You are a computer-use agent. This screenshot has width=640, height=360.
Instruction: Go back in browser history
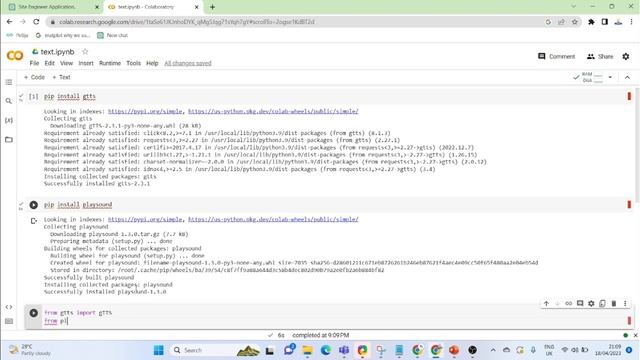[x=9, y=22]
